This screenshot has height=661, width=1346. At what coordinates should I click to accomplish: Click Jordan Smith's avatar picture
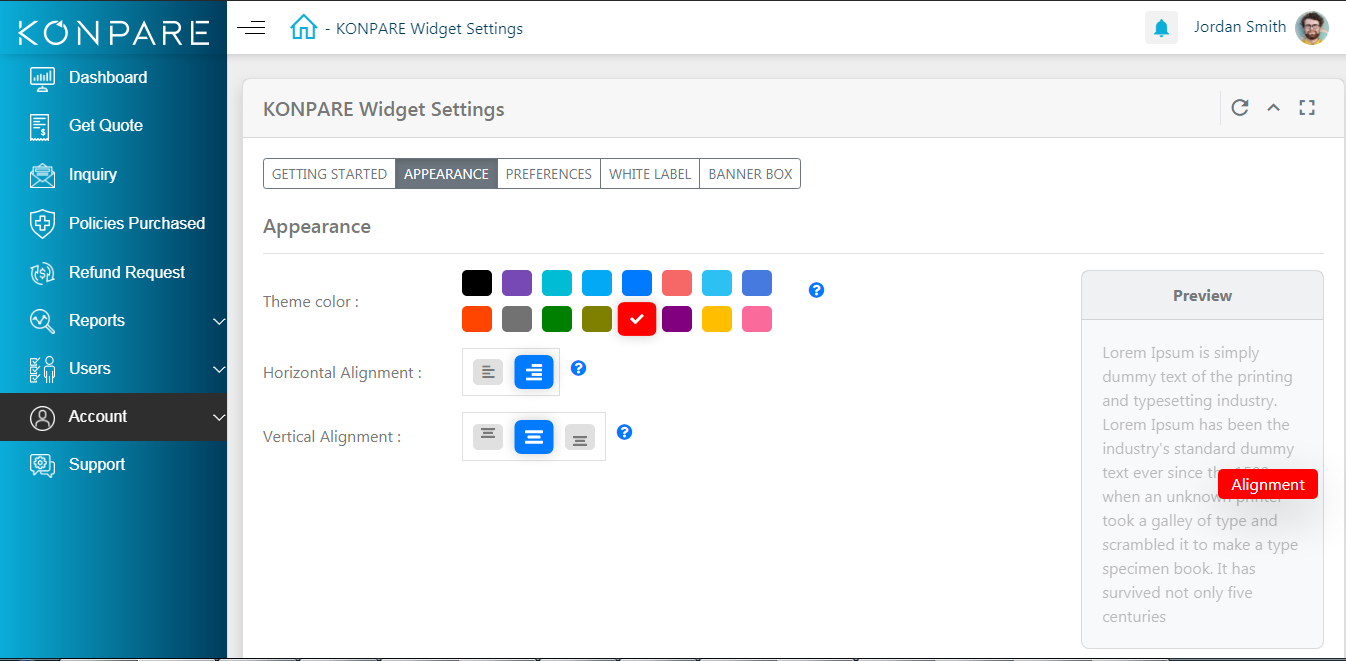[x=1312, y=28]
